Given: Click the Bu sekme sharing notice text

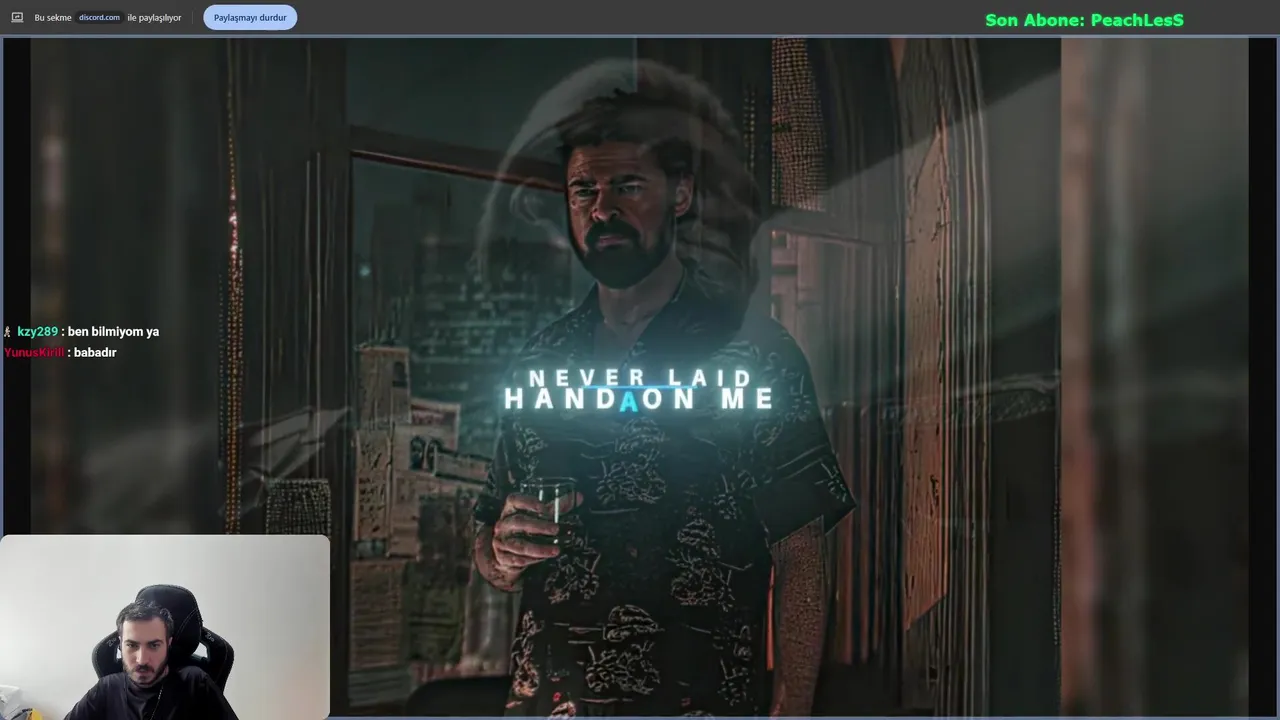Looking at the screenshot, I should [108, 17].
